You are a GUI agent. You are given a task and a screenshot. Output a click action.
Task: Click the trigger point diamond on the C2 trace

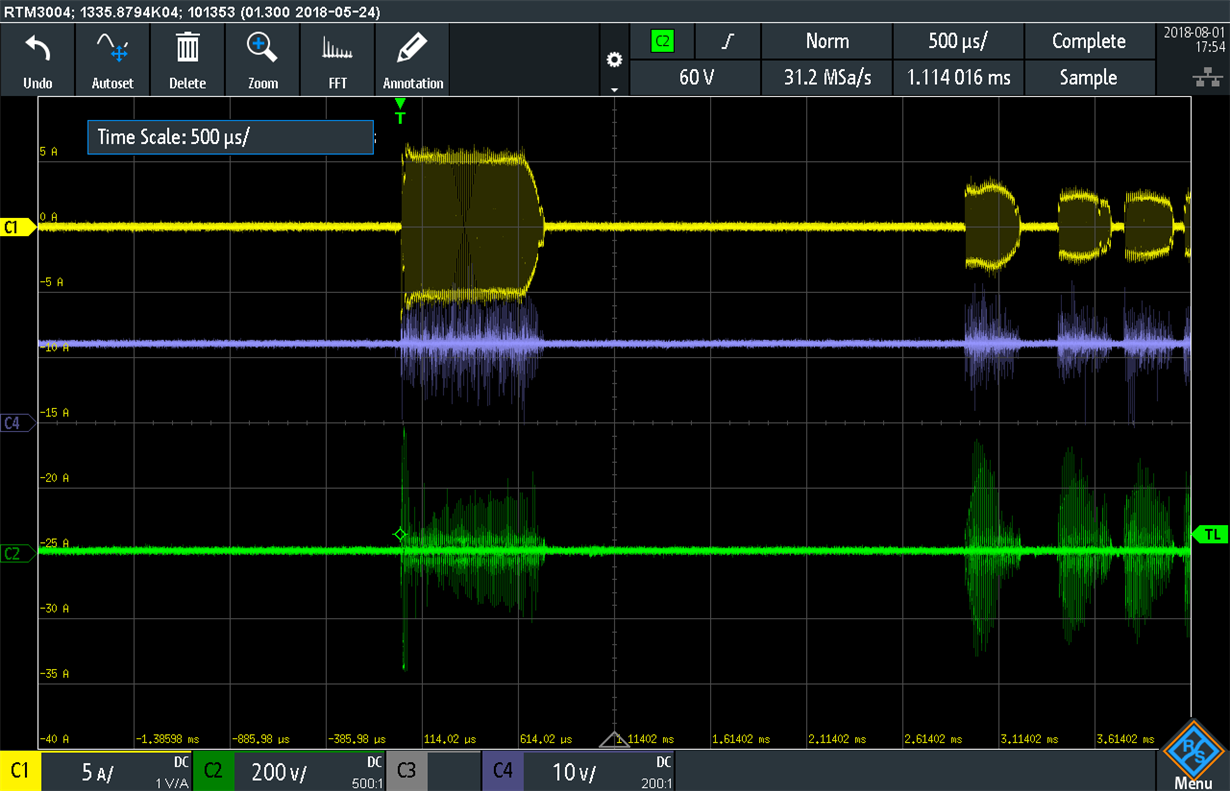point(400,535)
